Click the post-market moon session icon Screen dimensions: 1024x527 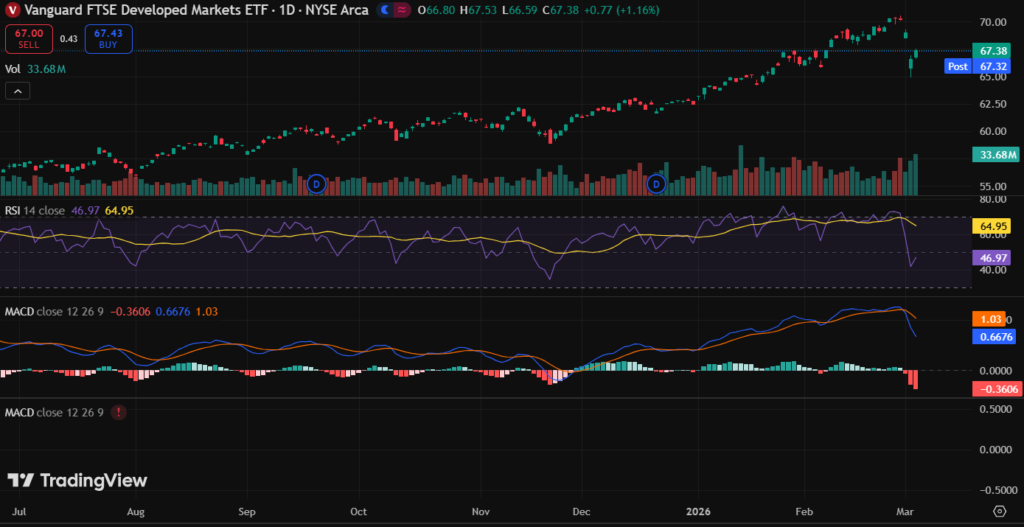coord(383,9)
